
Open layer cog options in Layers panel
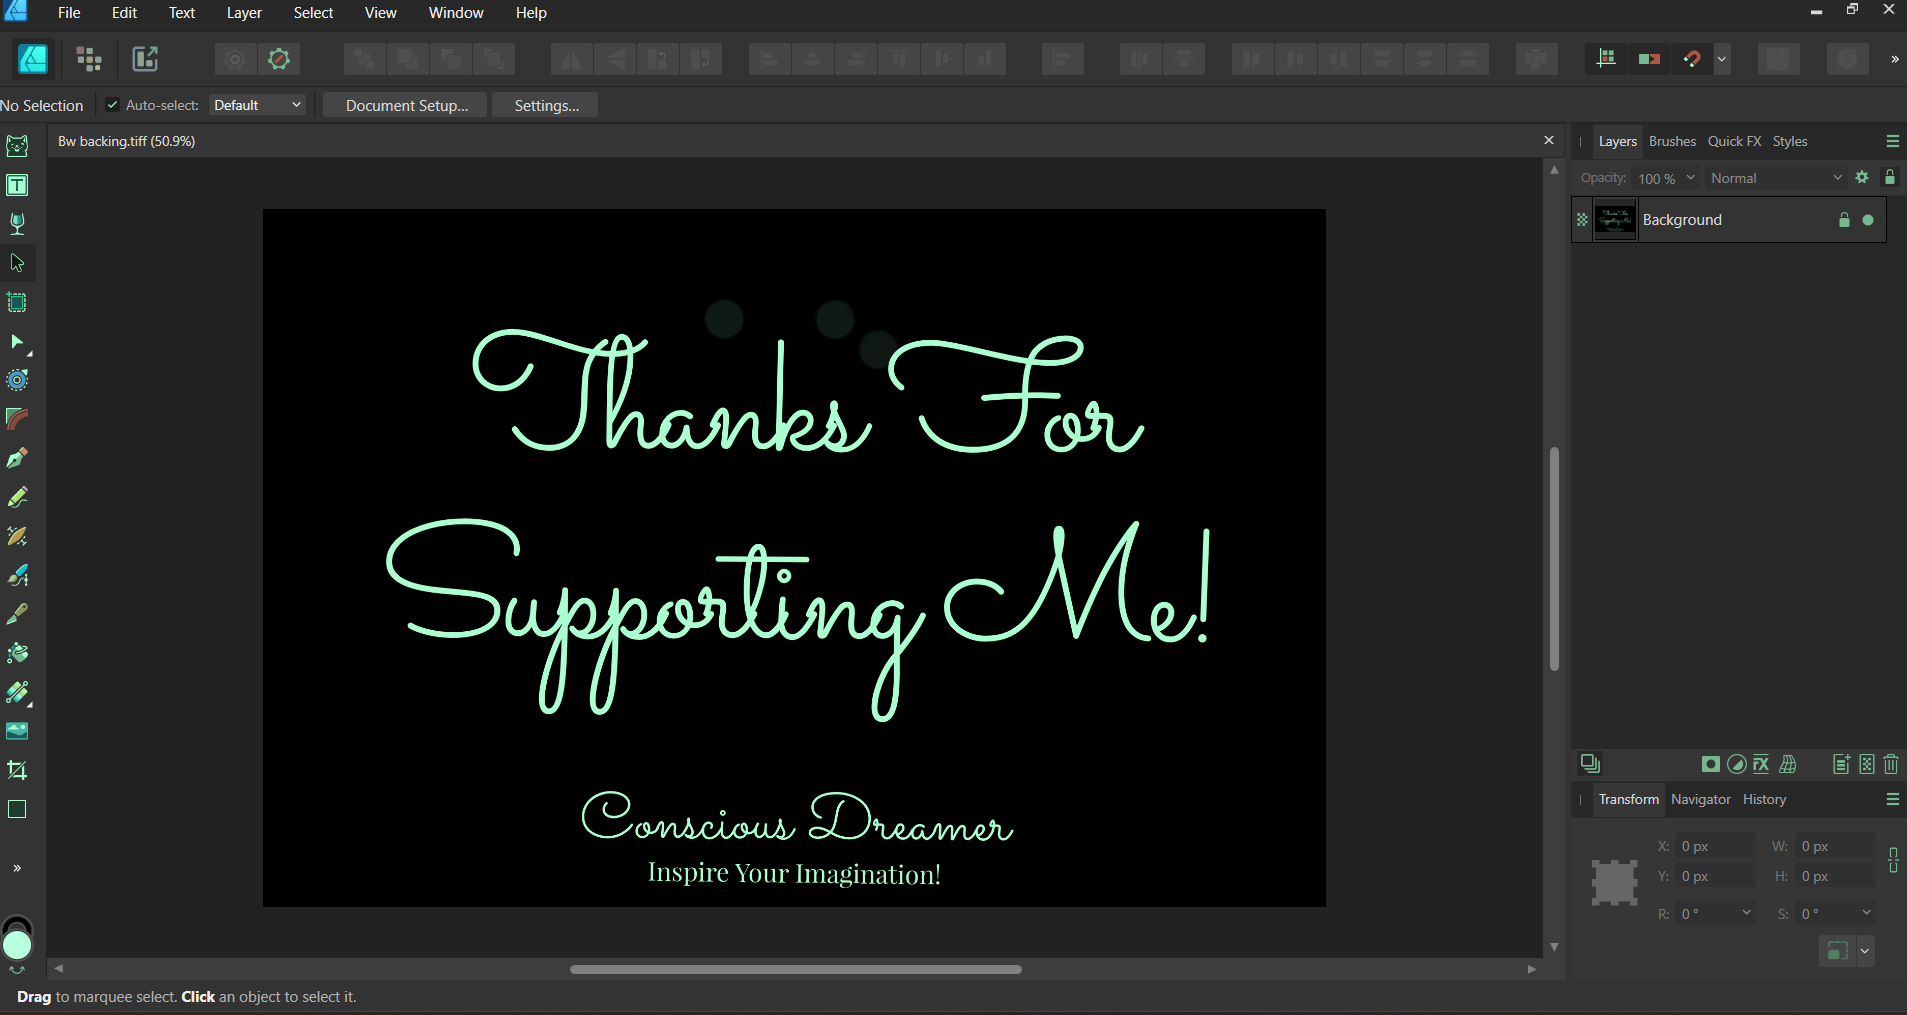(x=1862, y=177)
